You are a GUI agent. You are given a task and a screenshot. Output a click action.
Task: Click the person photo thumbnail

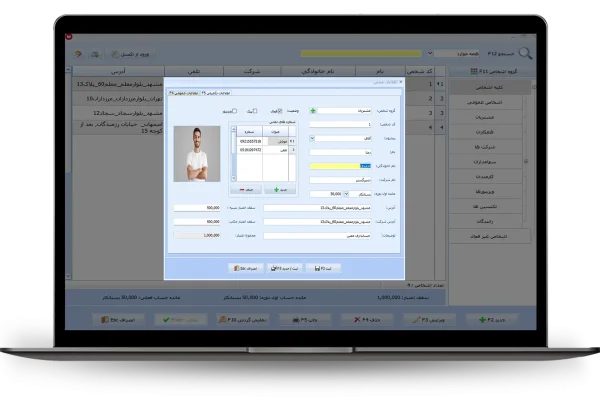click(197, 154)
